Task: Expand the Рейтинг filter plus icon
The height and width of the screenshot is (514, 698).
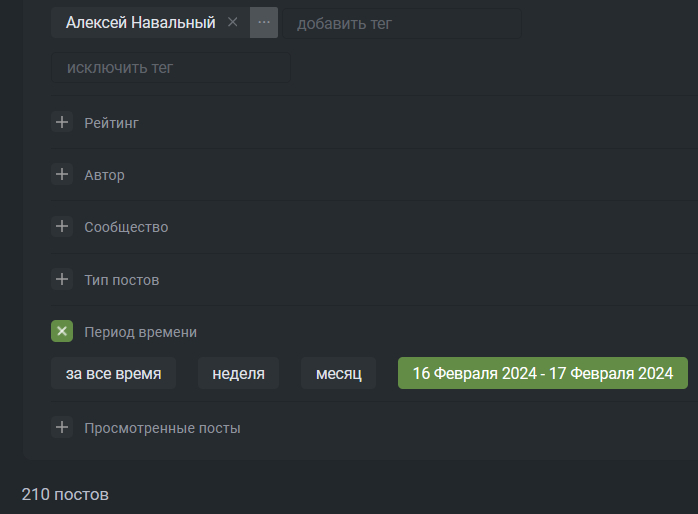Action: pos(62,122)
